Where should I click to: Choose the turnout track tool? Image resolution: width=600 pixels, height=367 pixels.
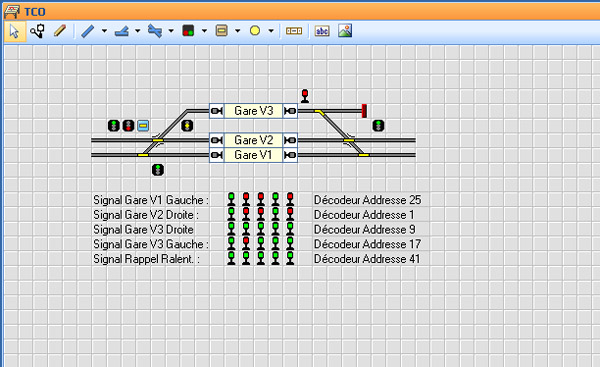click(121, 31)
